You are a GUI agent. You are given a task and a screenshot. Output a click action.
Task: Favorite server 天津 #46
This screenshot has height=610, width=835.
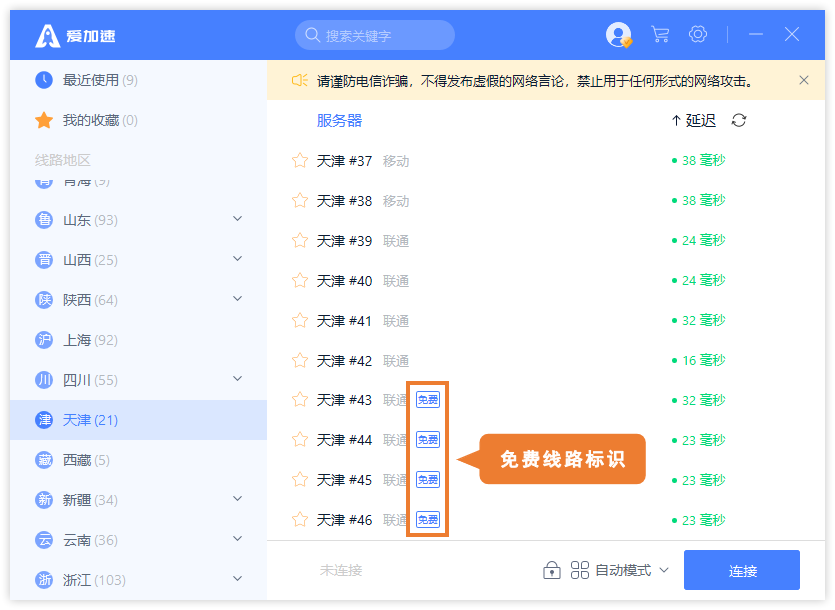pos(300,519)
